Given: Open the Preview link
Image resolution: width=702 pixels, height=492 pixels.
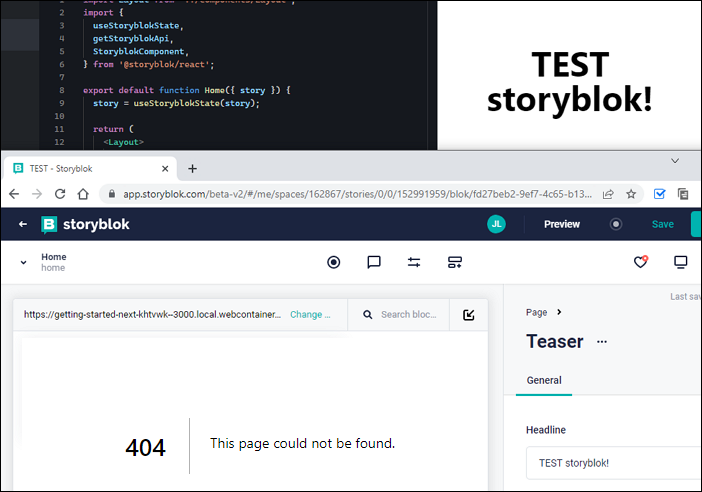Looking at the screenshot, I should tap(562, 224).
